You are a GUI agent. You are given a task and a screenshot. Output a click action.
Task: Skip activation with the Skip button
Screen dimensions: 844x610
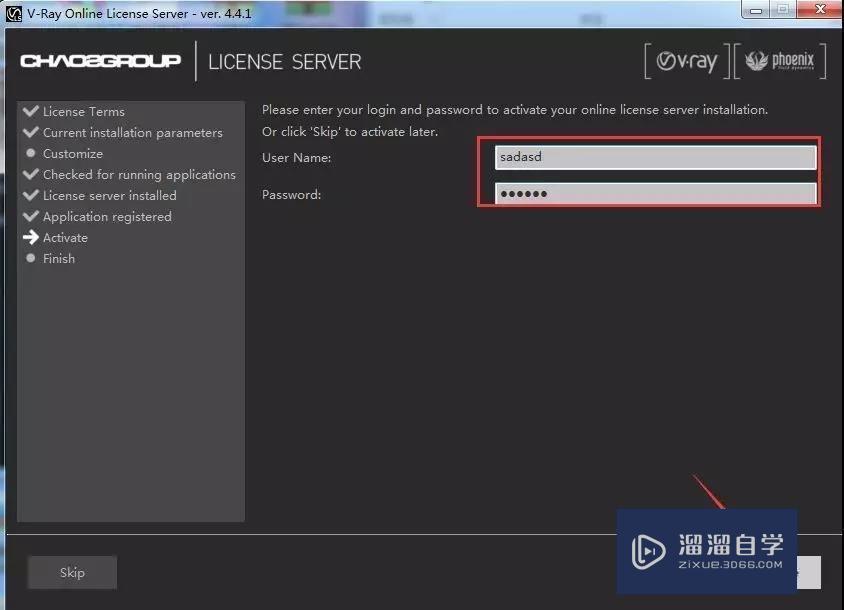click(72, 572)
